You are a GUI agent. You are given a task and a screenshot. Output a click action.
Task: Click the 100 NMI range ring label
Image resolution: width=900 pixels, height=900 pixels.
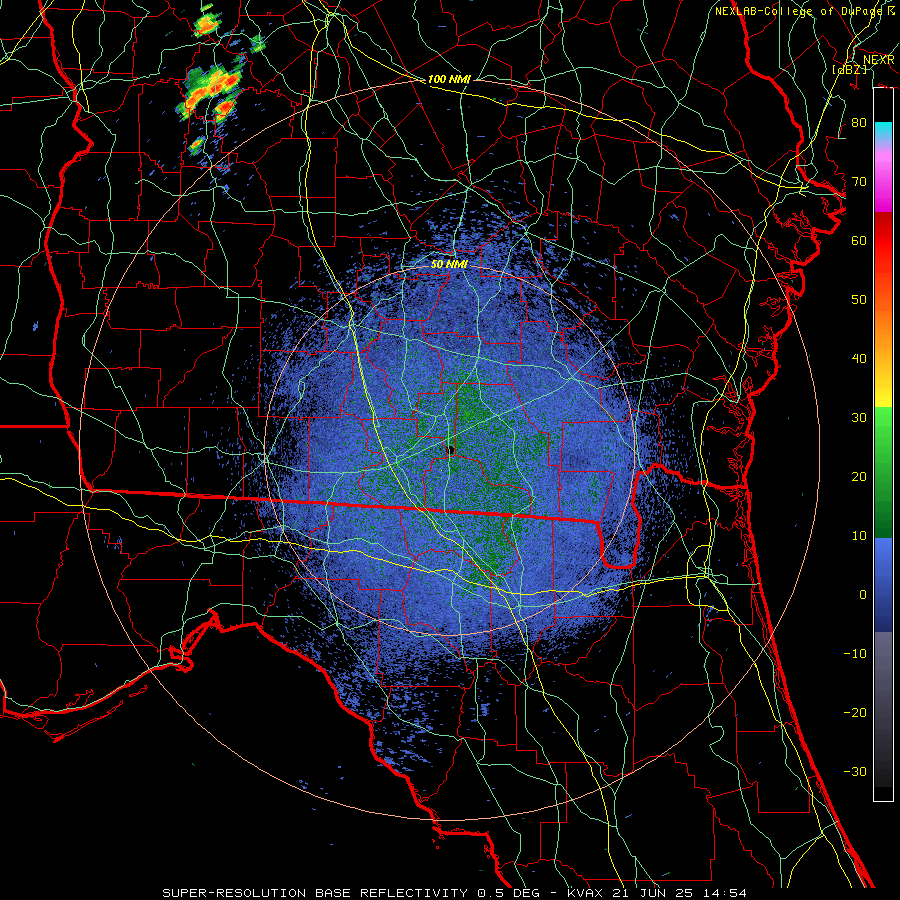(x=449, y=79)
